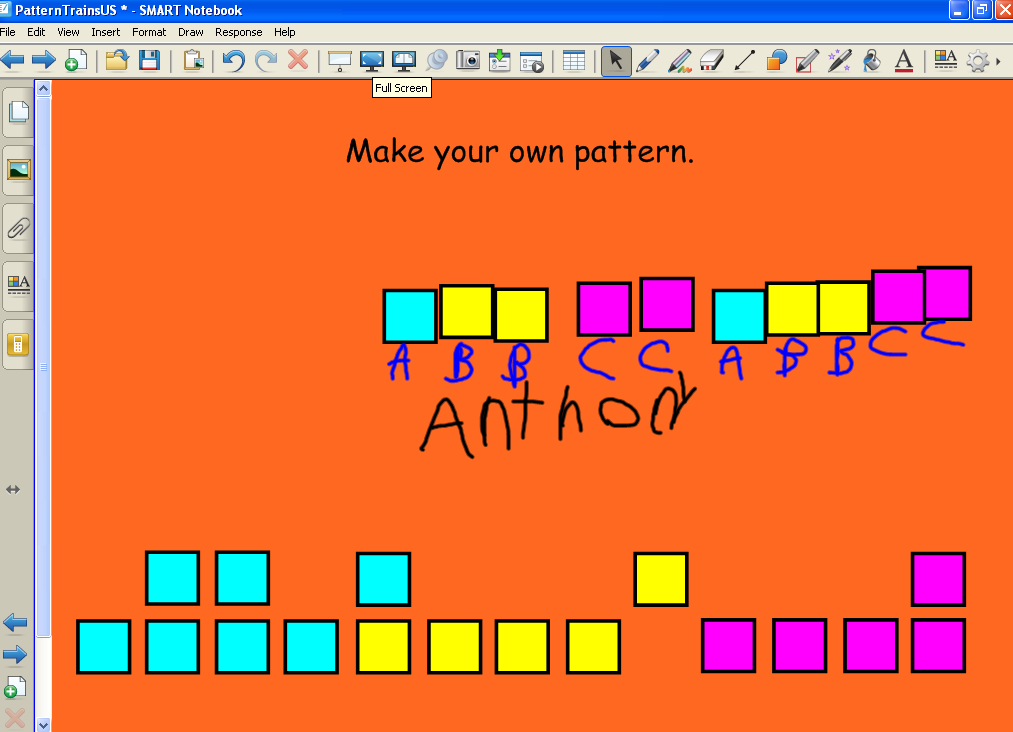The height and width of the screenshot is (732, 1013).
Task: Move sidebar to other side with double arrow
Action: pos(13,490)
